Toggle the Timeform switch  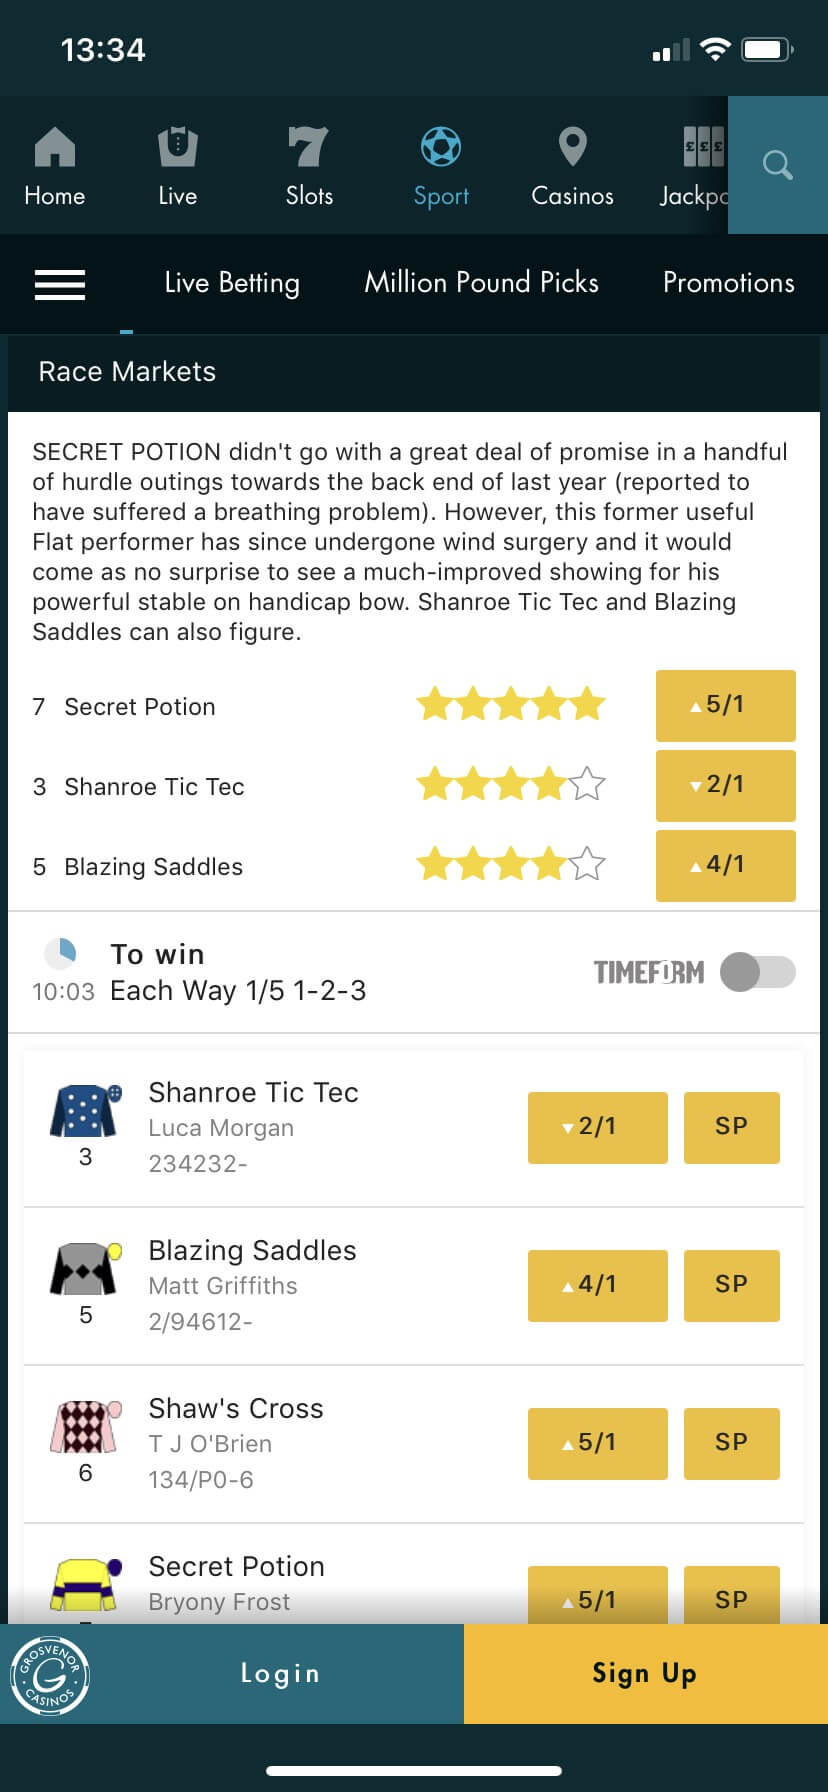coord(757,971)
